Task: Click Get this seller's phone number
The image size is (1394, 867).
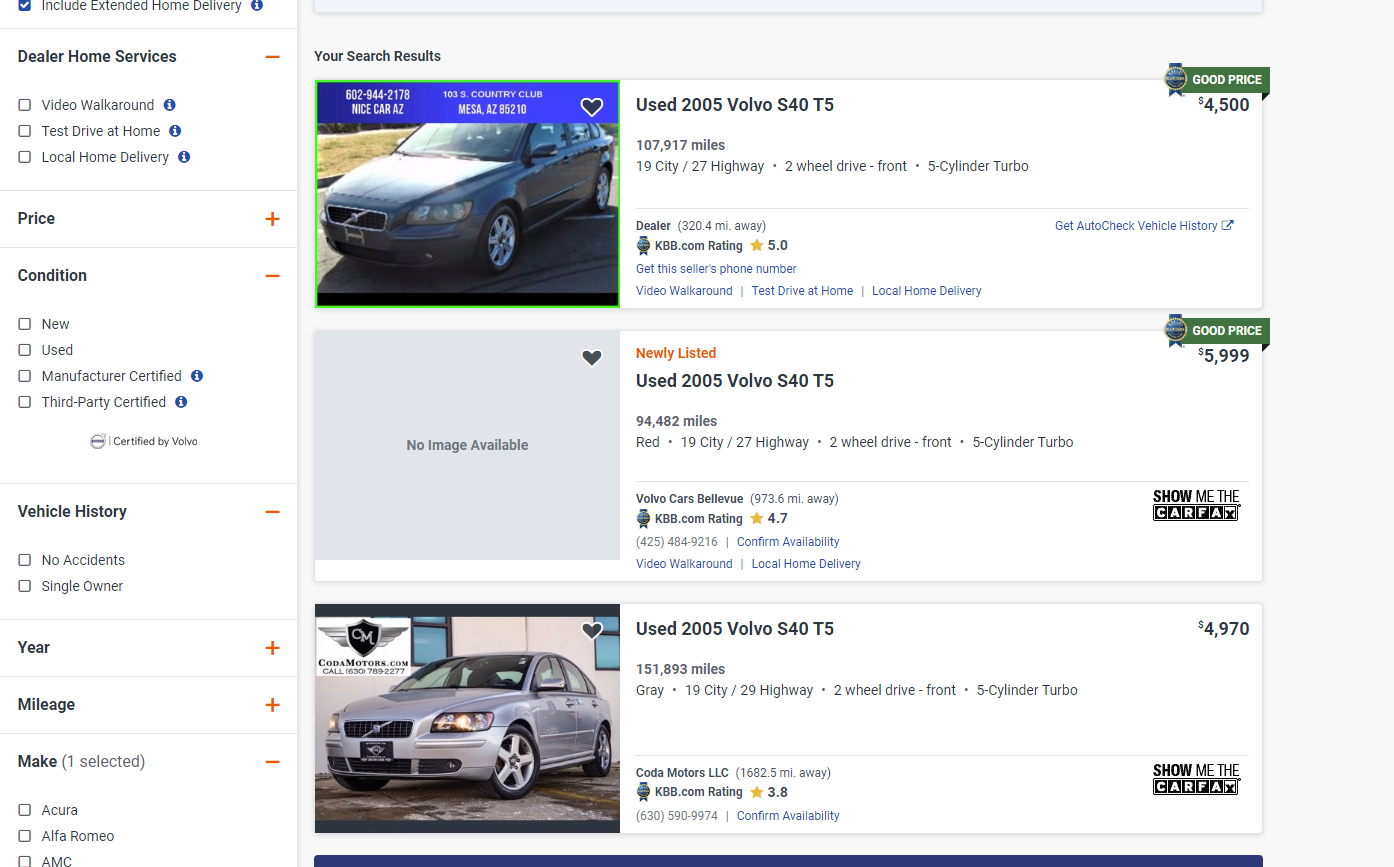Action: (x=716, y=269)
